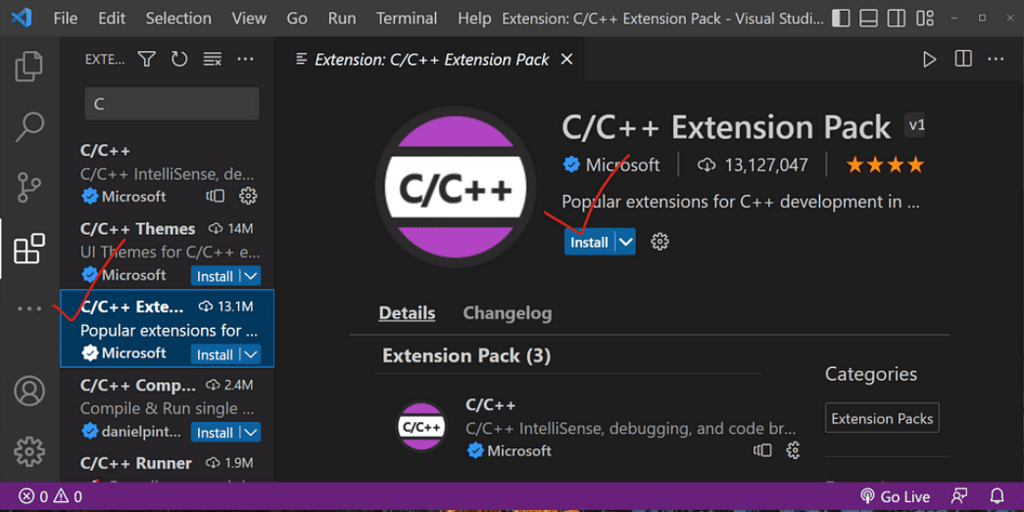The height and width of the screenshot is (512, 1024).
Task: Click the gear for C/C++ in Extension Pack list
Action: coord(793,450)
